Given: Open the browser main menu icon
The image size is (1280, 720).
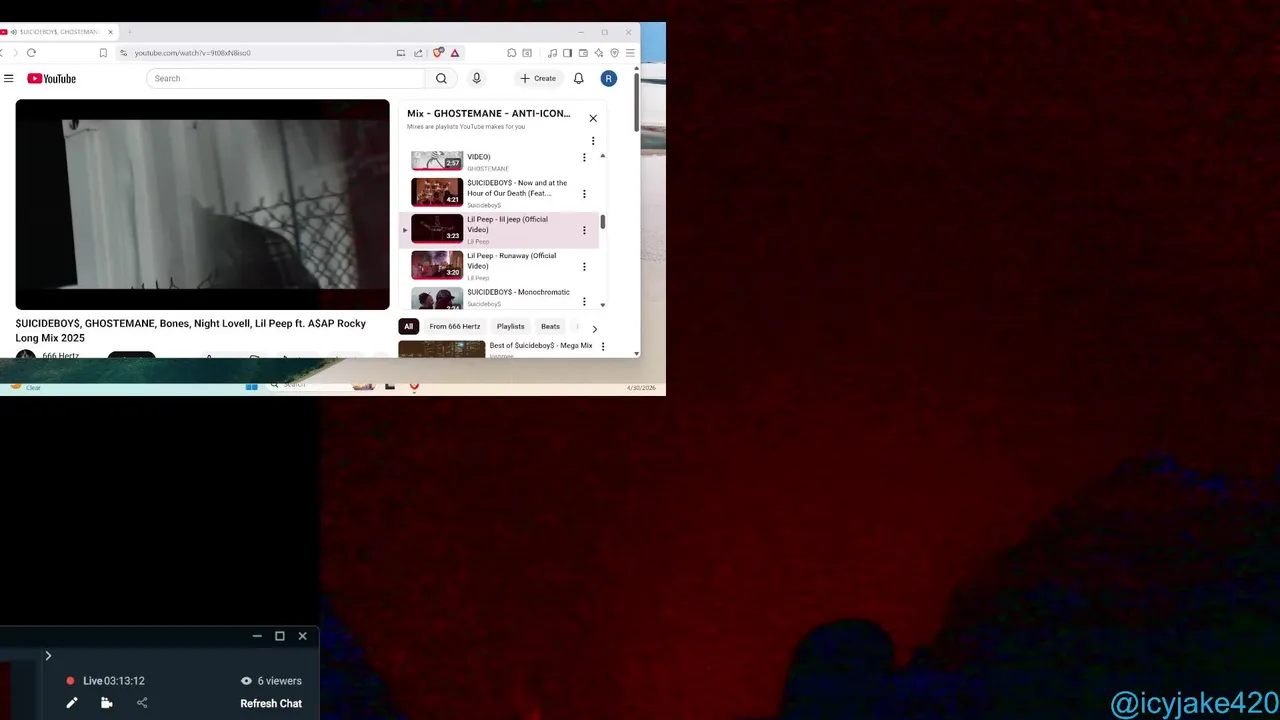Looking at the screenshot, I should (x=630, y=52).
